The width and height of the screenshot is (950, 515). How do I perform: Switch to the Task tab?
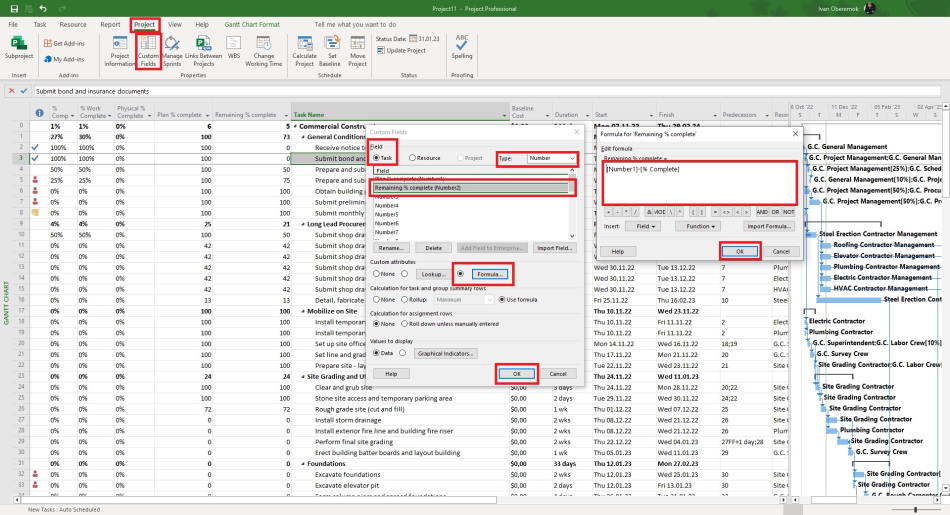click(x=40, y=24)
